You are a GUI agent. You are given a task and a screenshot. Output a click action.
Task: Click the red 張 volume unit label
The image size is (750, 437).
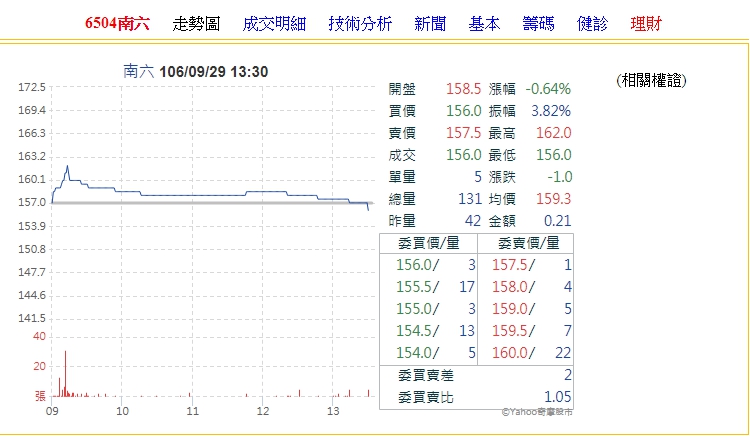40,396
